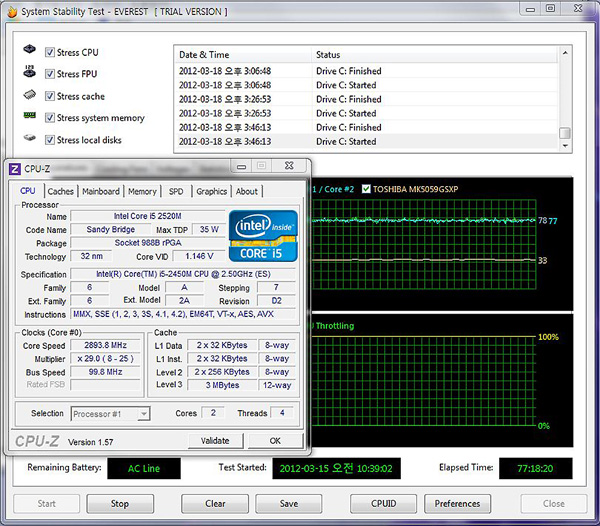
Task: Select log row 3:06:48 Drive C: Finished
Action: (367, 71)
